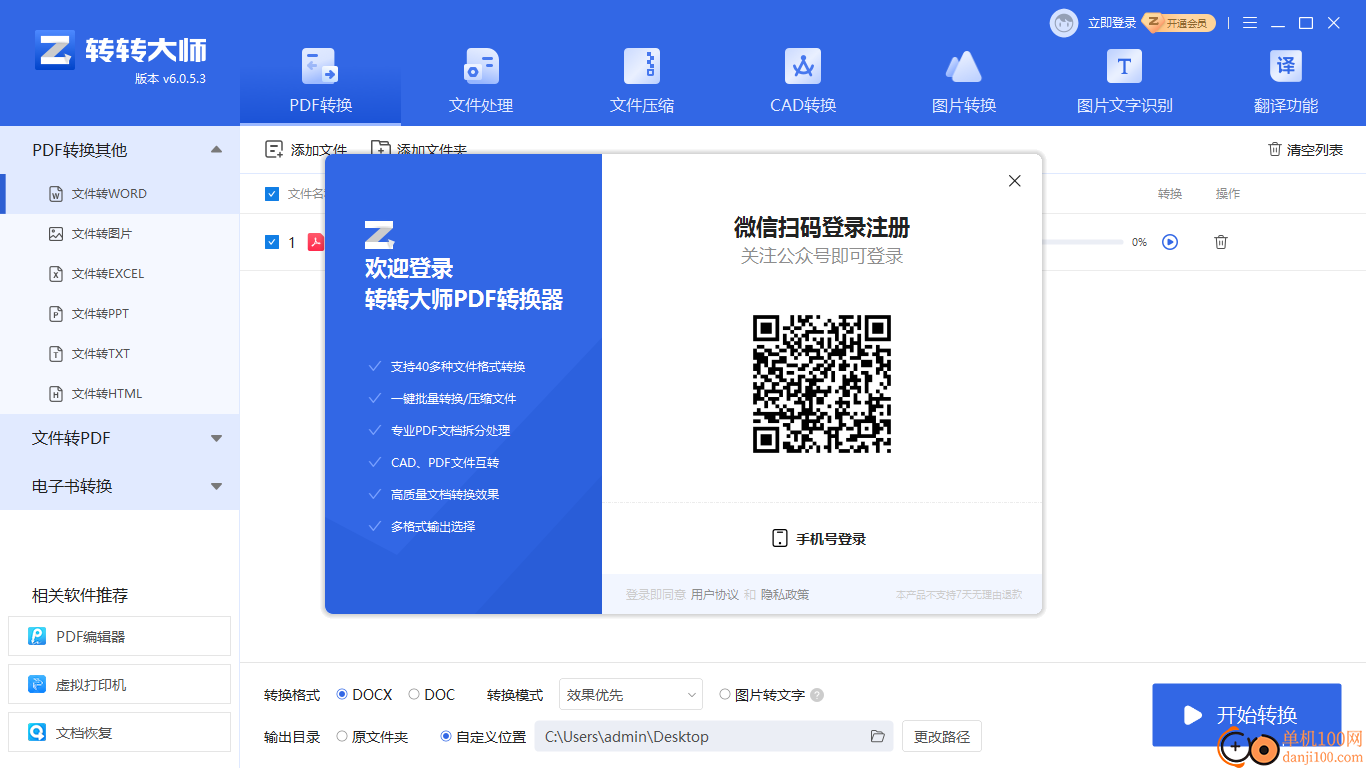This screenshot has width=1366, height=768.
Task: Switch to the 文件处理 tab
Action: click(481, 82)
